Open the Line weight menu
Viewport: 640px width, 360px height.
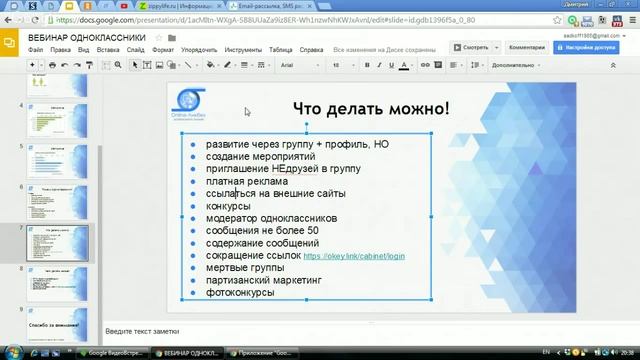[244, 65]
